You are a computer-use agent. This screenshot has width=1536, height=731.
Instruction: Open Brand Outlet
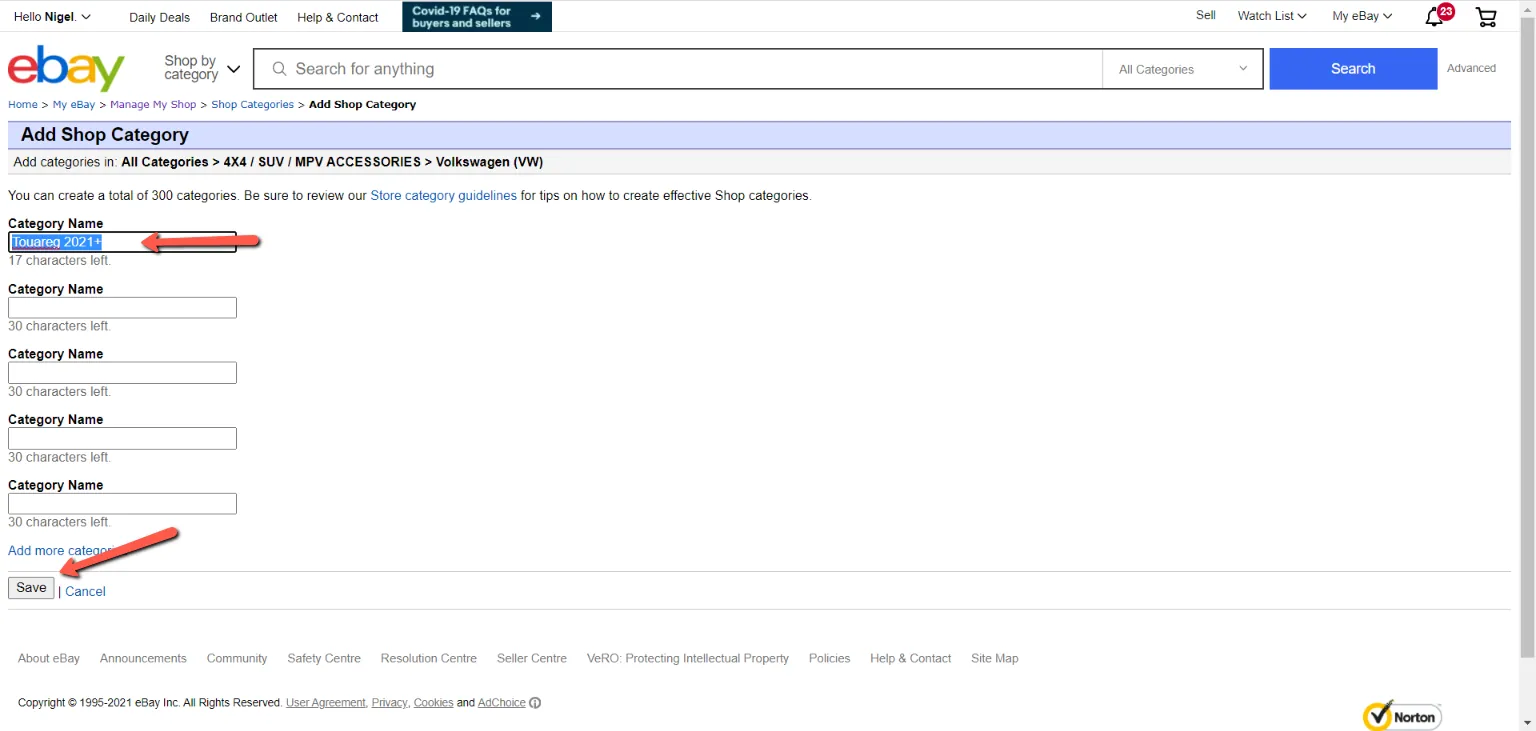click(244, 17)
